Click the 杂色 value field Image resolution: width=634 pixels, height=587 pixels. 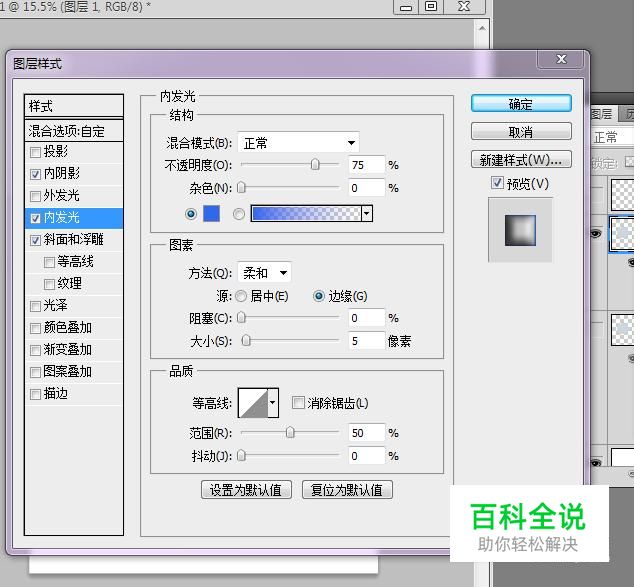366,188
